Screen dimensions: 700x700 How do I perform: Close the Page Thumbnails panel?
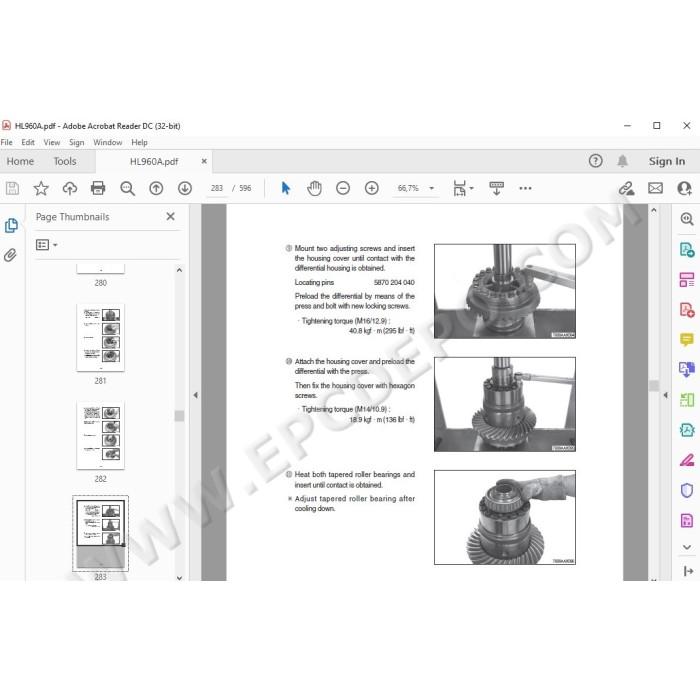(171, 217)
